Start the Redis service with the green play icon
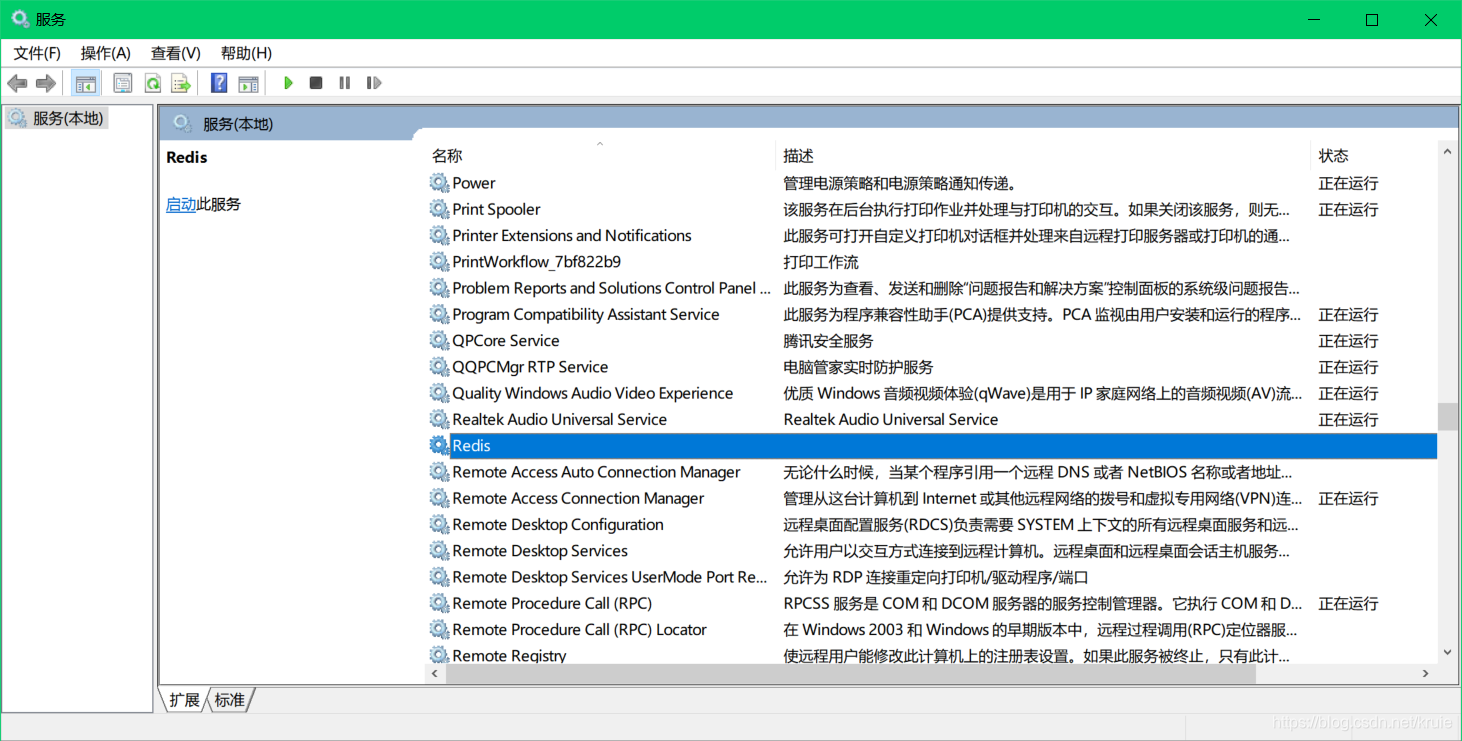1462x741 pixels. point(287,82)
